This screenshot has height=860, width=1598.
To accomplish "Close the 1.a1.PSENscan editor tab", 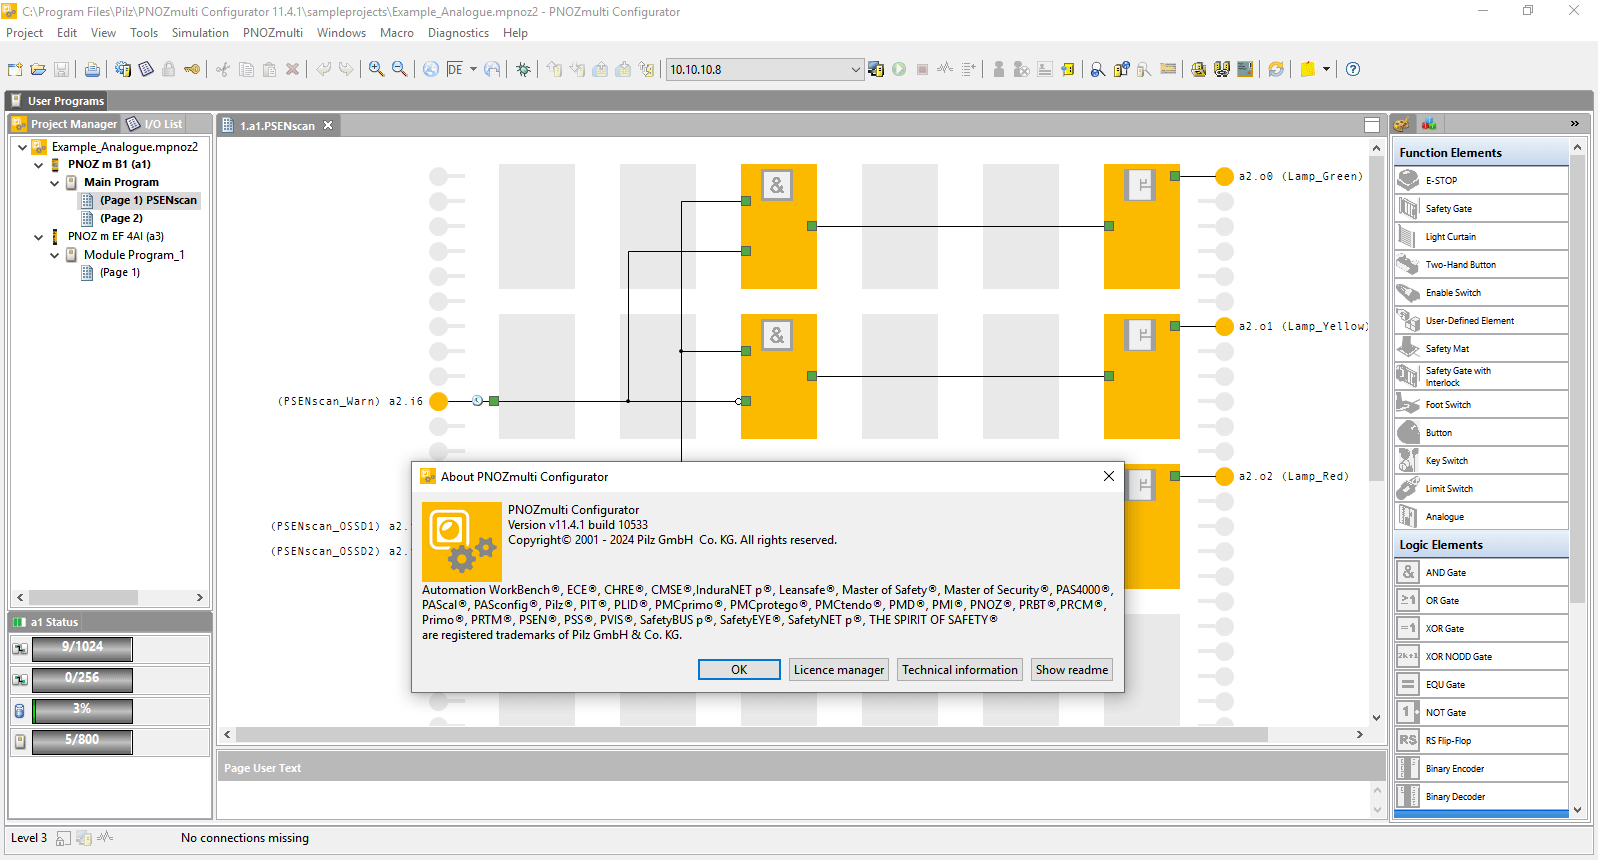I will (x=328, y=125).
